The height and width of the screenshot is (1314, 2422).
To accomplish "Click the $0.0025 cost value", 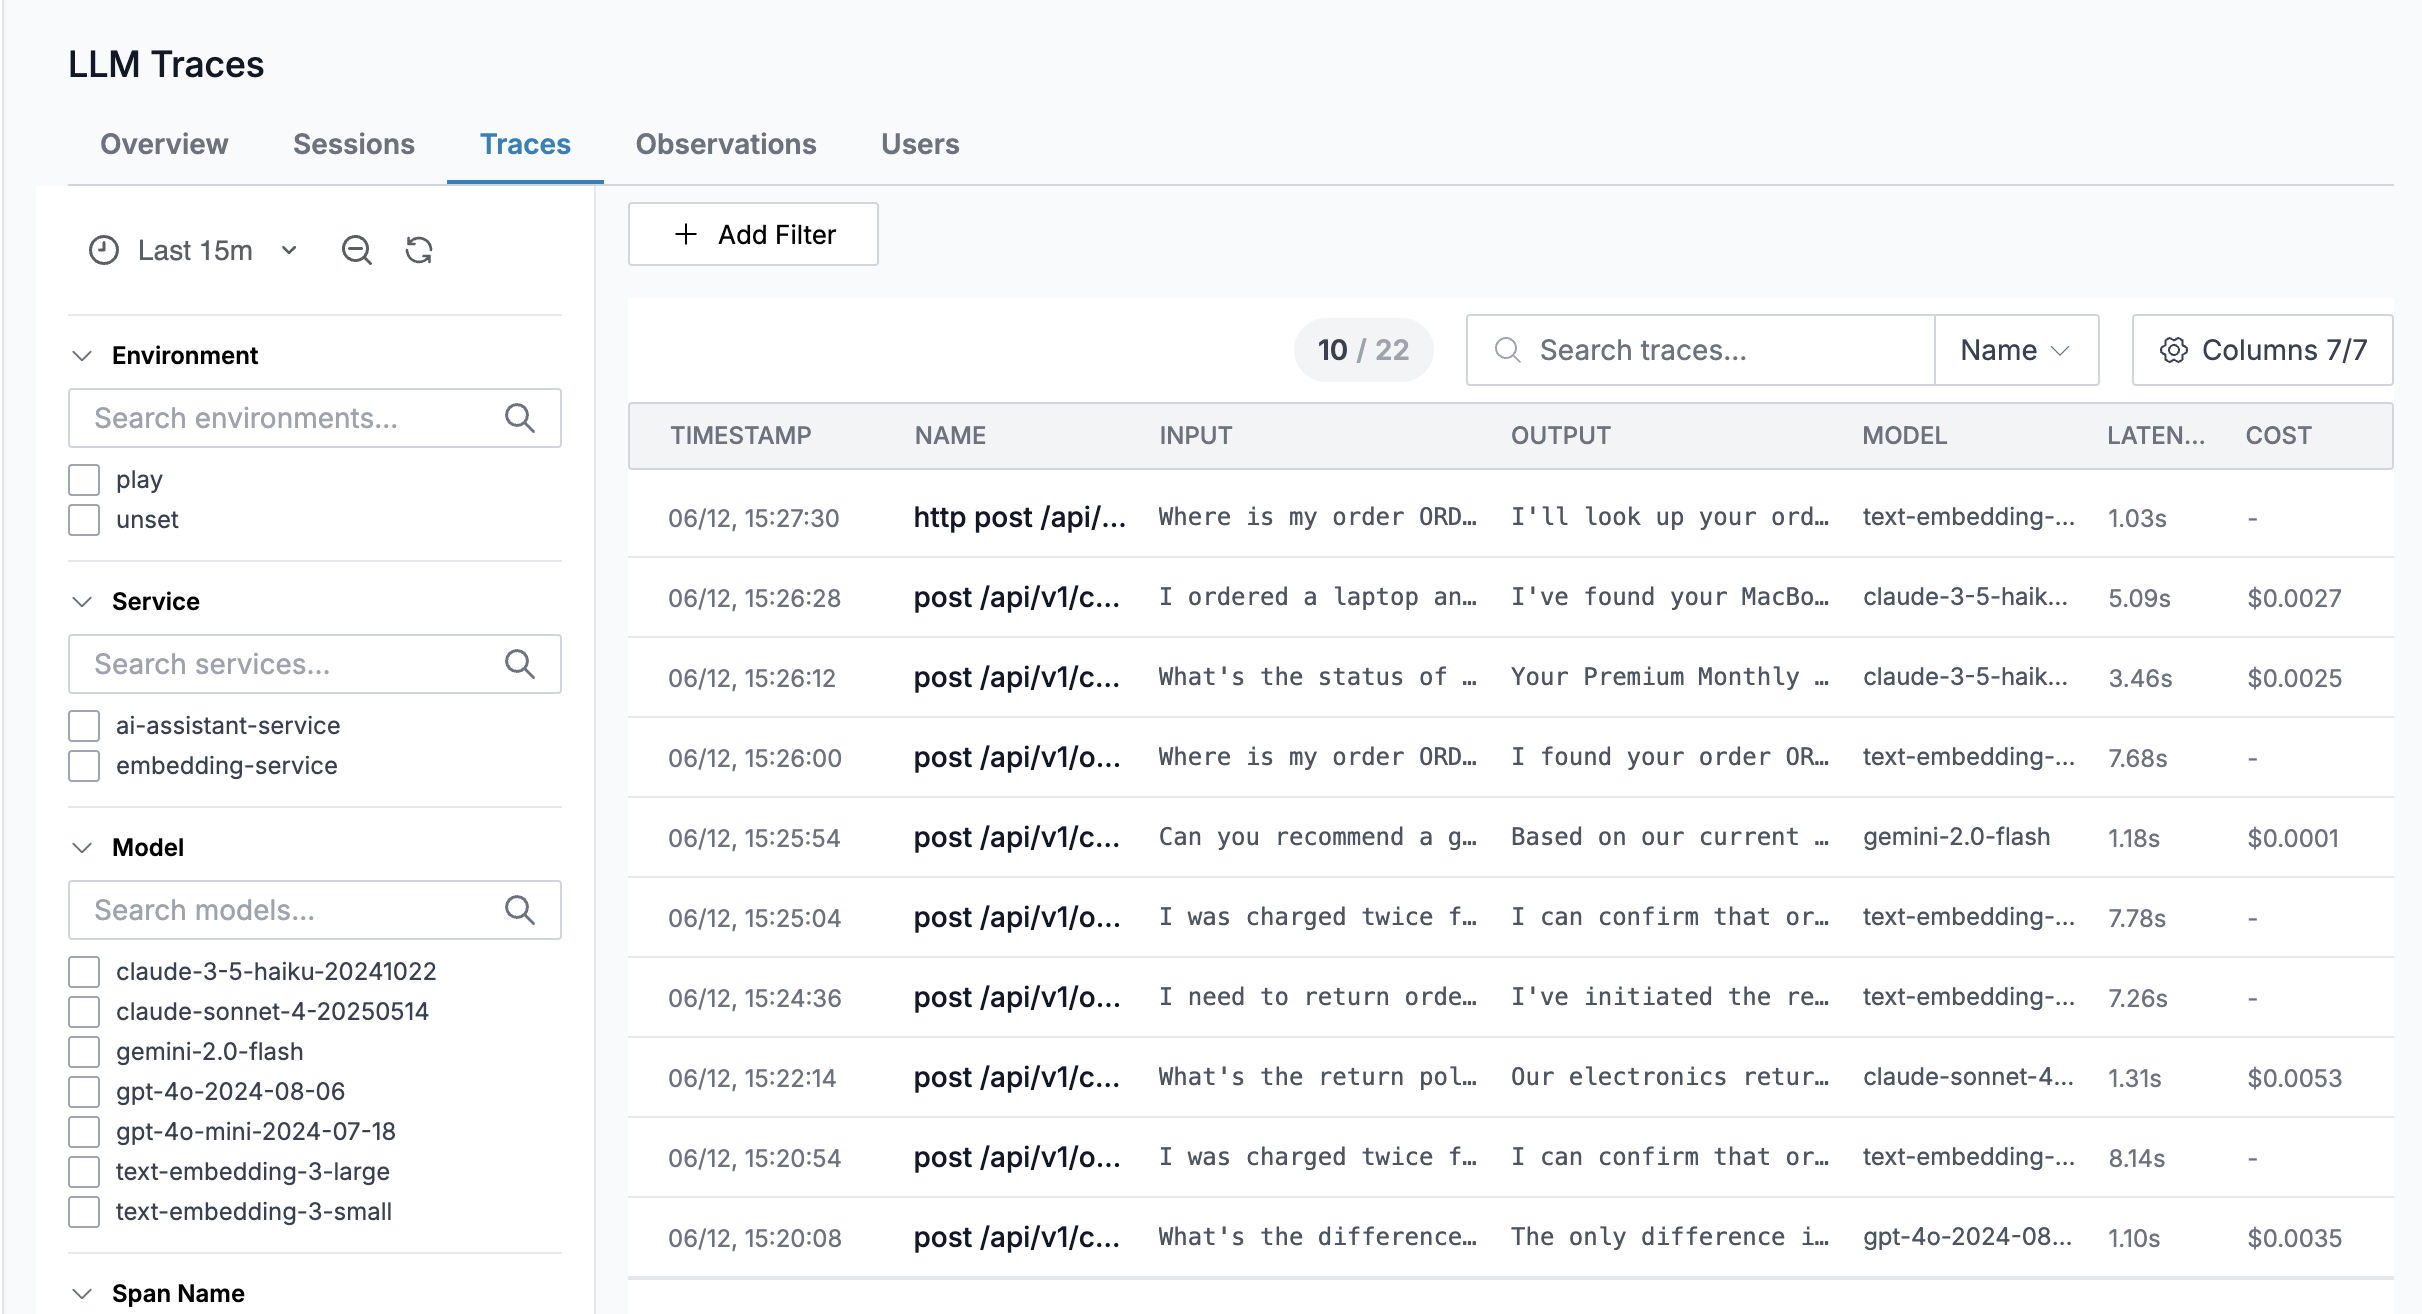I will point(2295,678).
